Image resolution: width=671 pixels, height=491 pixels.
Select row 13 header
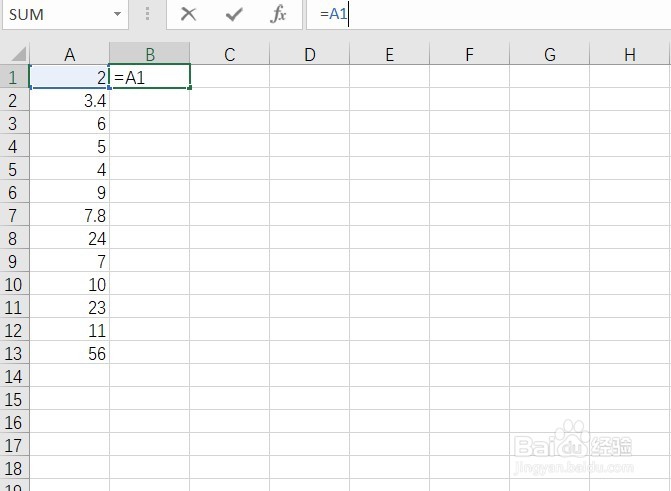tap(14, 354)
